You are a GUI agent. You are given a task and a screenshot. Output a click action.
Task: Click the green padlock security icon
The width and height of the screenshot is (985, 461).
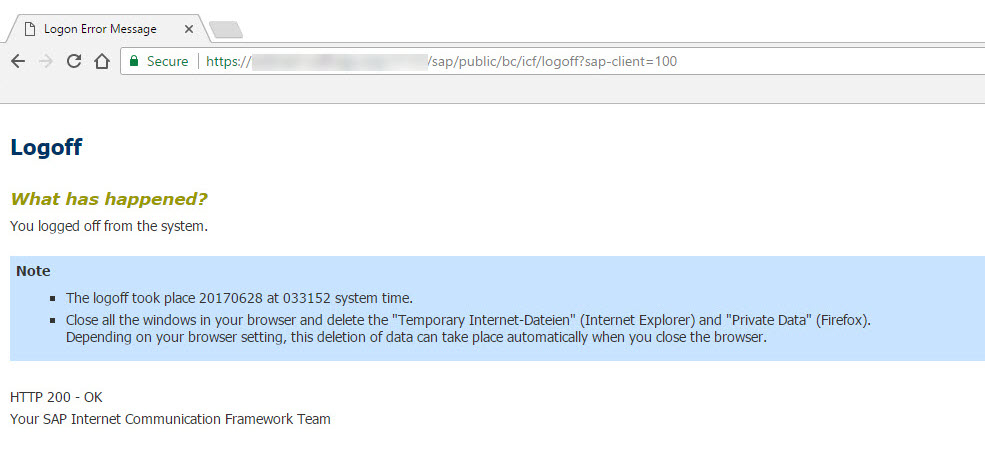(x=133, y=61)
